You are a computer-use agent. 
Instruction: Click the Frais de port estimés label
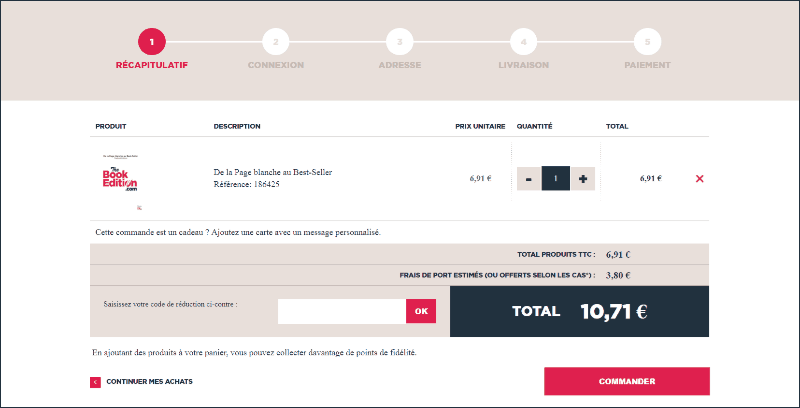pos(497,275)
